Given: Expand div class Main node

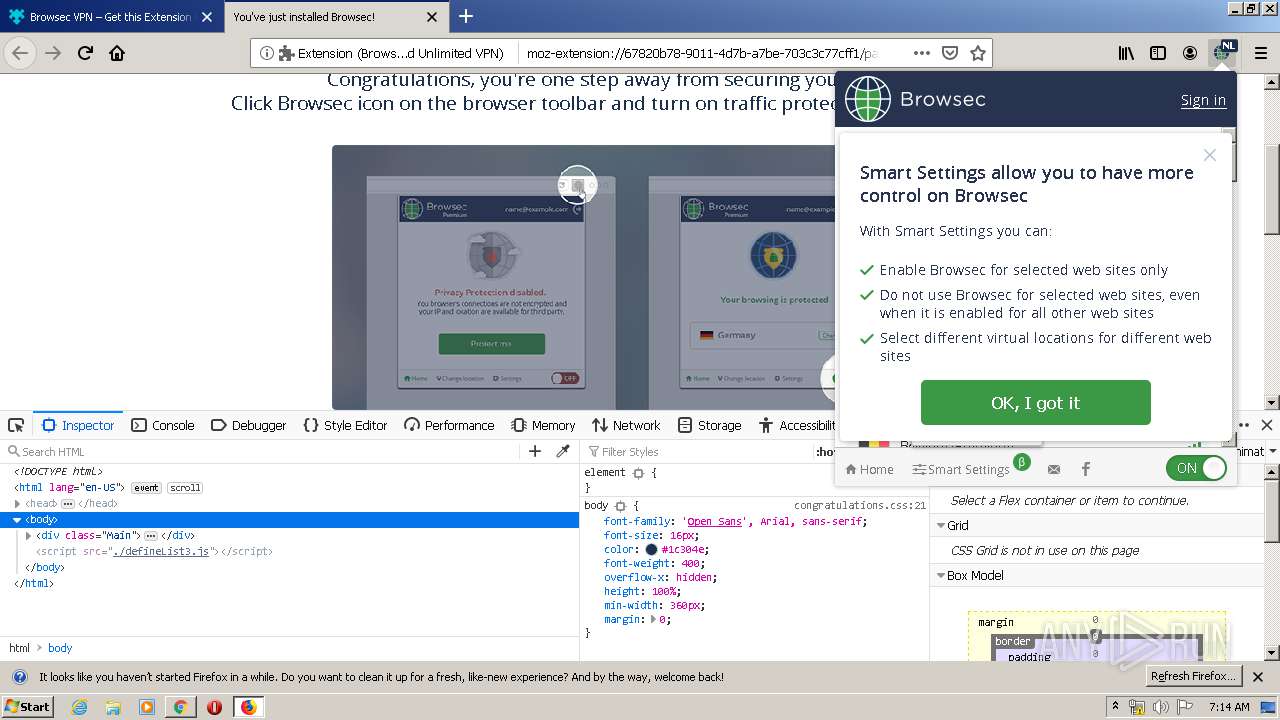Looking at the screenshot, I should point(29,536).
